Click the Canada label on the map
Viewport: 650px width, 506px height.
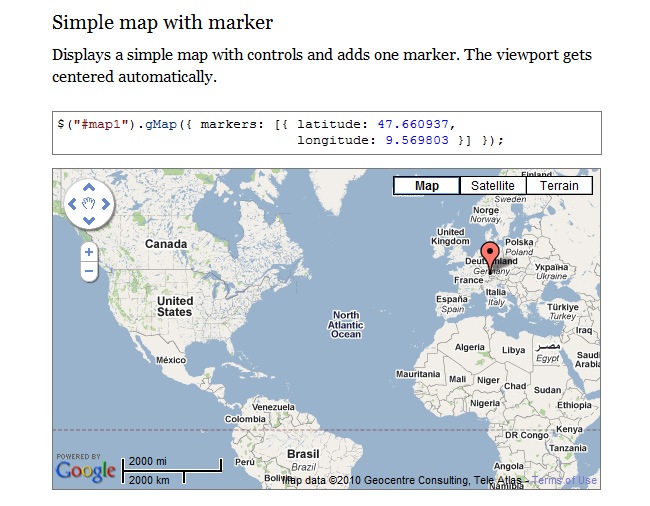[166, 244]
